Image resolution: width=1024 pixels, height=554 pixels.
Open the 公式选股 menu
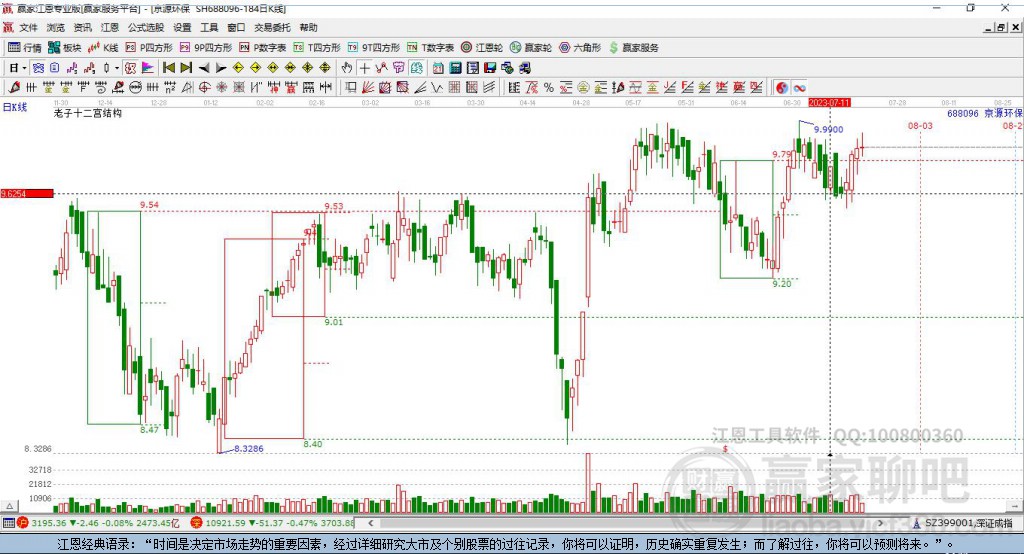[x=146, y=27]
